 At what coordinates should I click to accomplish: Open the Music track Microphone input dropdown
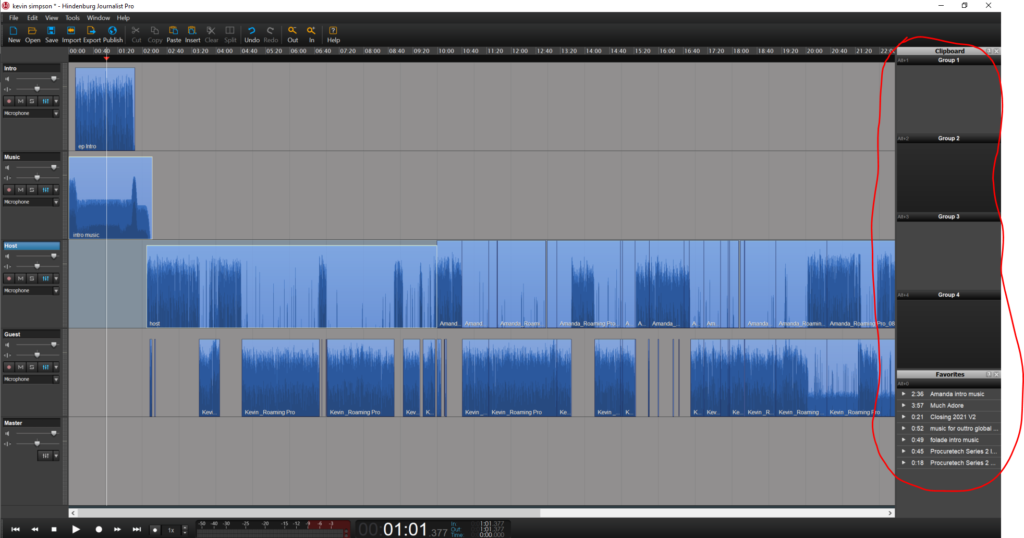click(56, 202)
